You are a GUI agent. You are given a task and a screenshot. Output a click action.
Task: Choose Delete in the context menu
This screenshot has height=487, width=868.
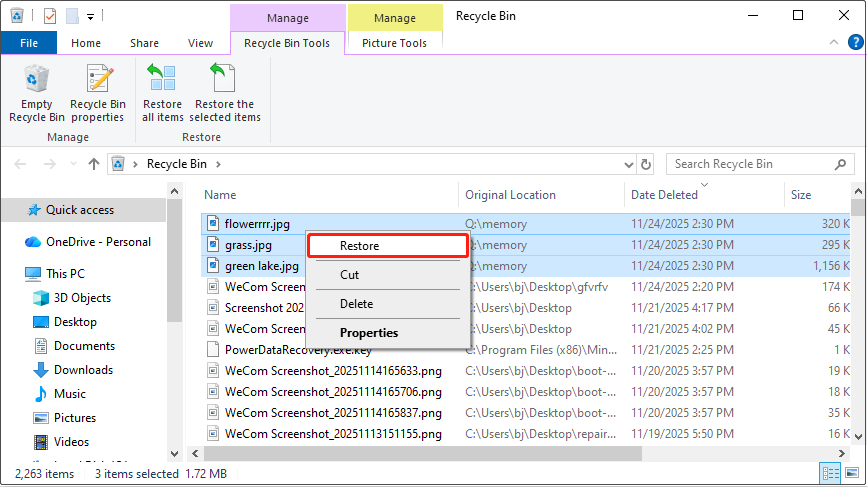click(x=388, y=304)
